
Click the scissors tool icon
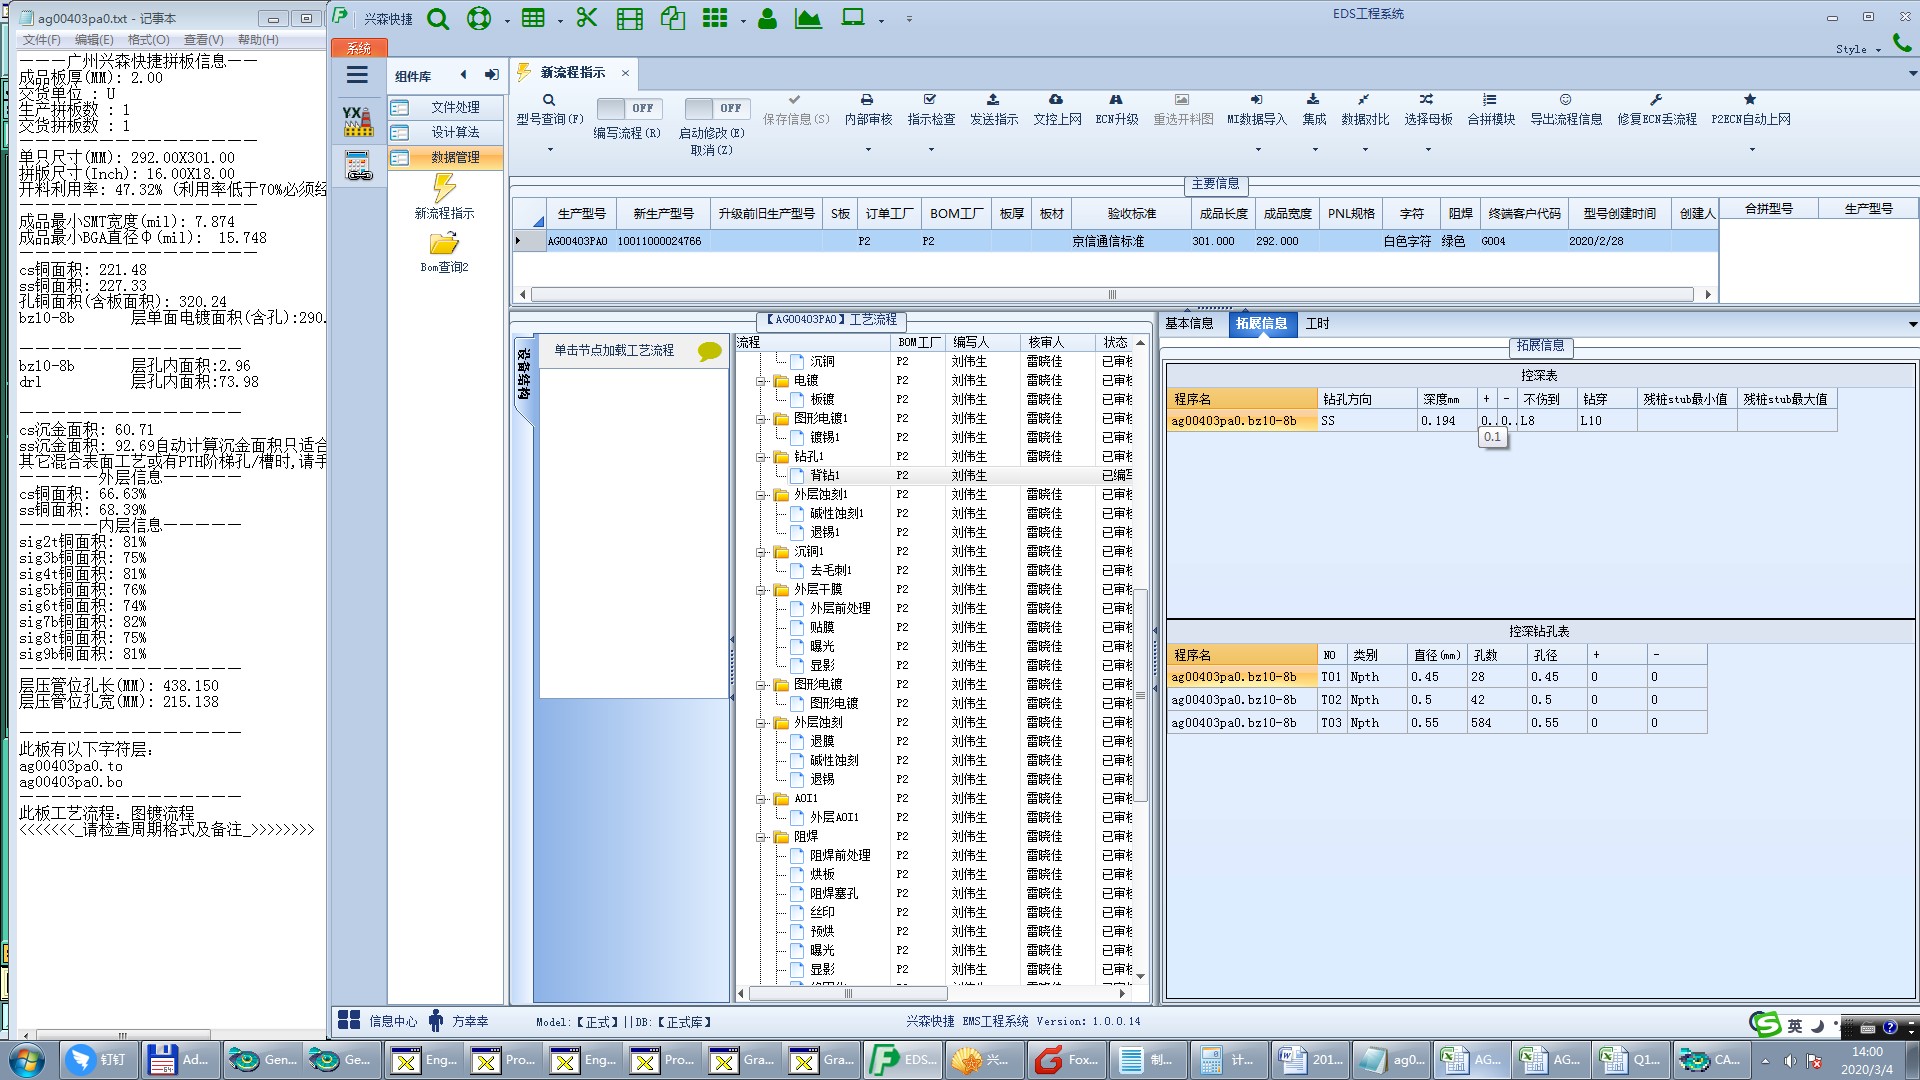(x=587, y=18)
